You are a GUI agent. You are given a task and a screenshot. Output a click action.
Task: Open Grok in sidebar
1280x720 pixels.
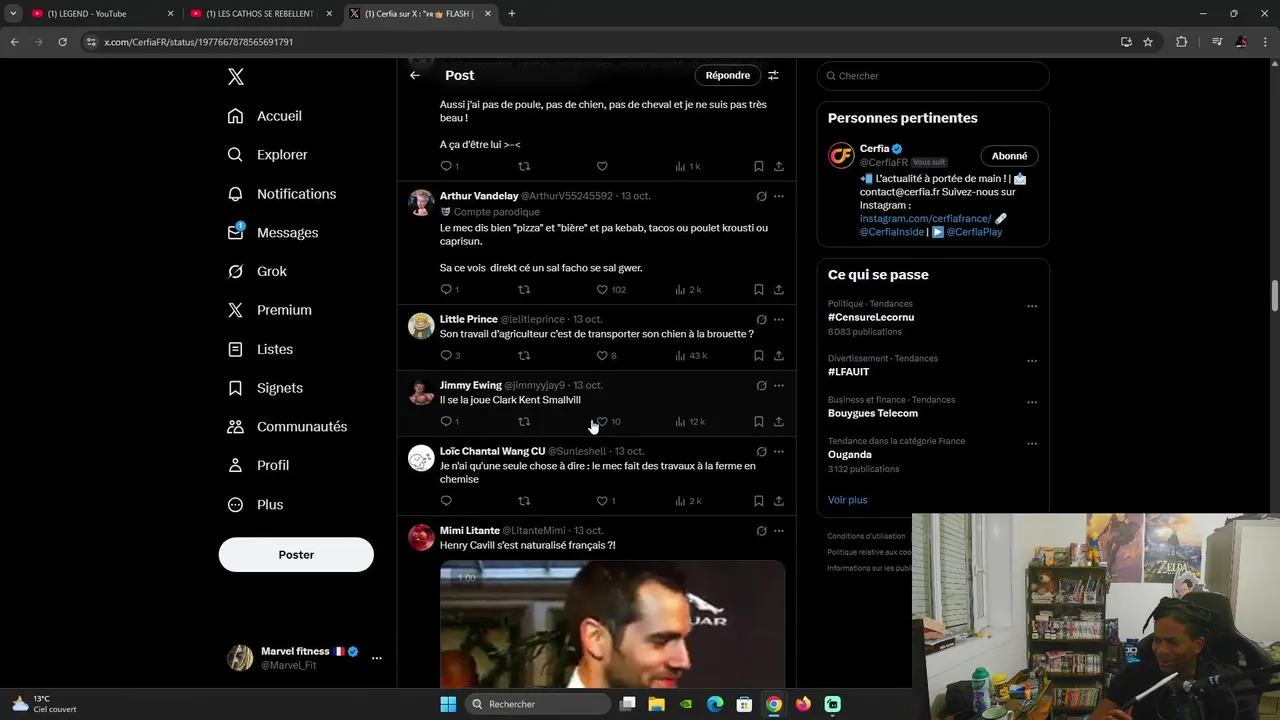tap(257, 271)
